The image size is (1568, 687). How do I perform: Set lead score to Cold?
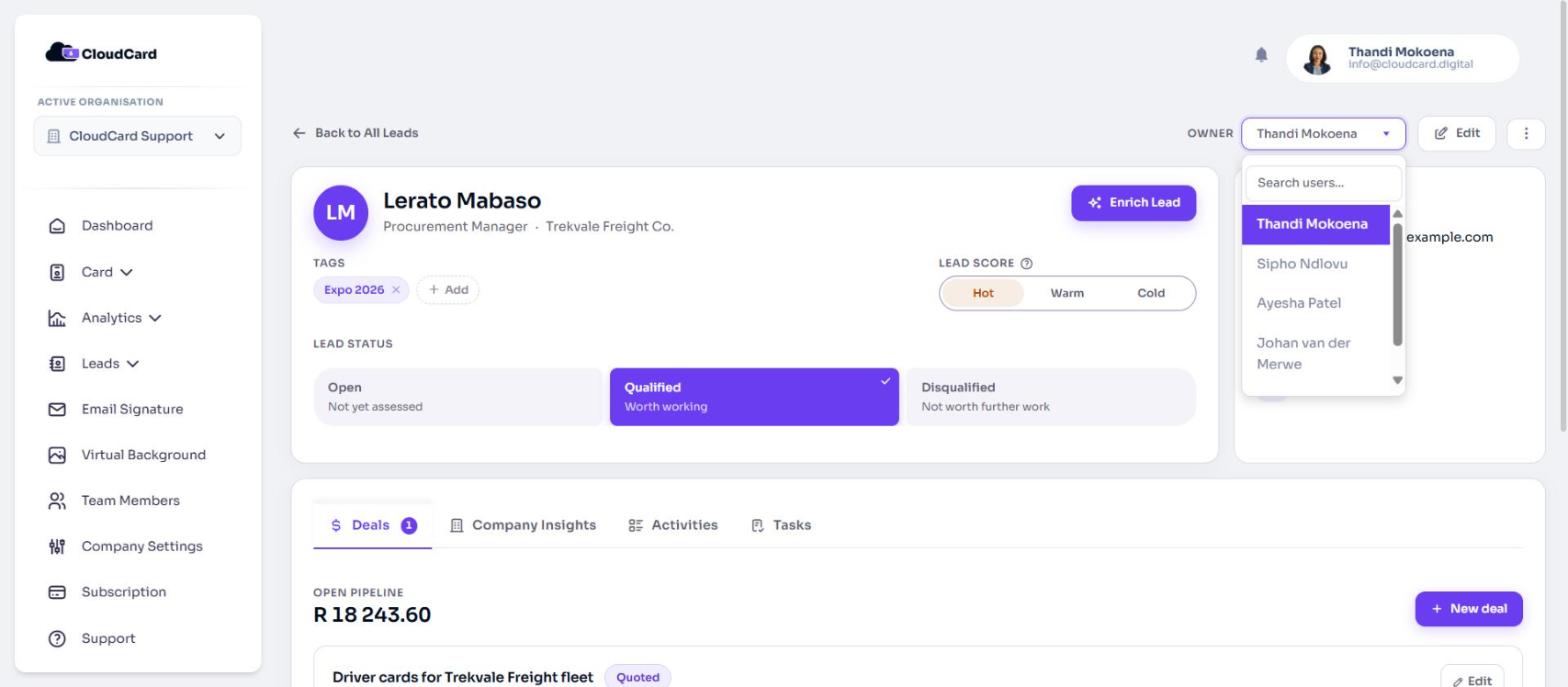pos(1151,293)
